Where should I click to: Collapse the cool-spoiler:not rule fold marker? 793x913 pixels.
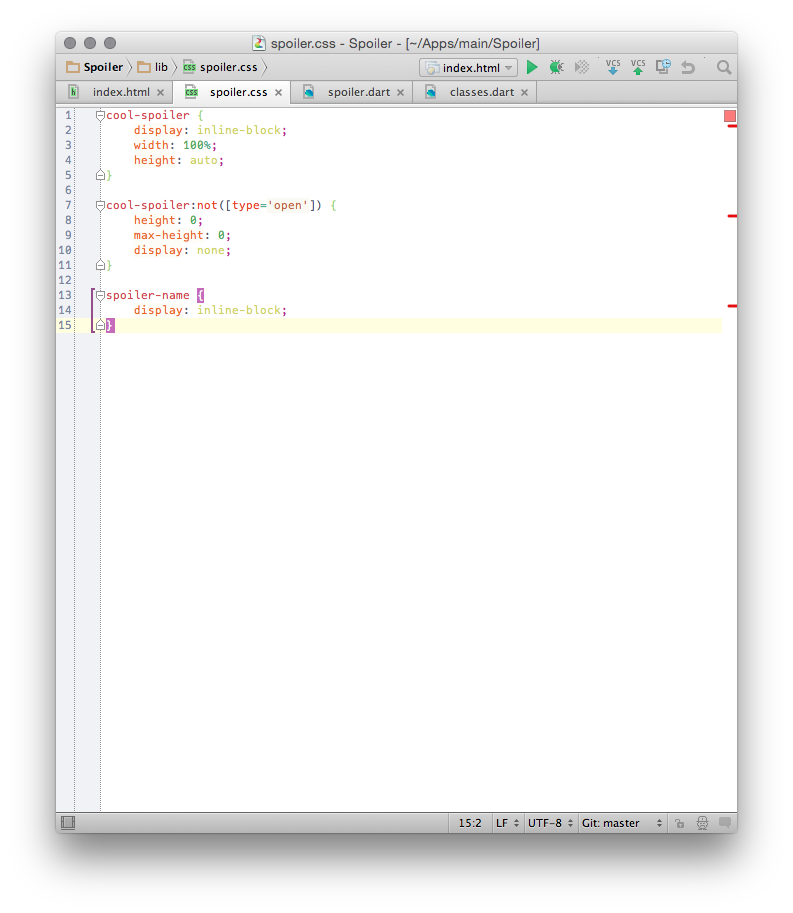[100, 205]
